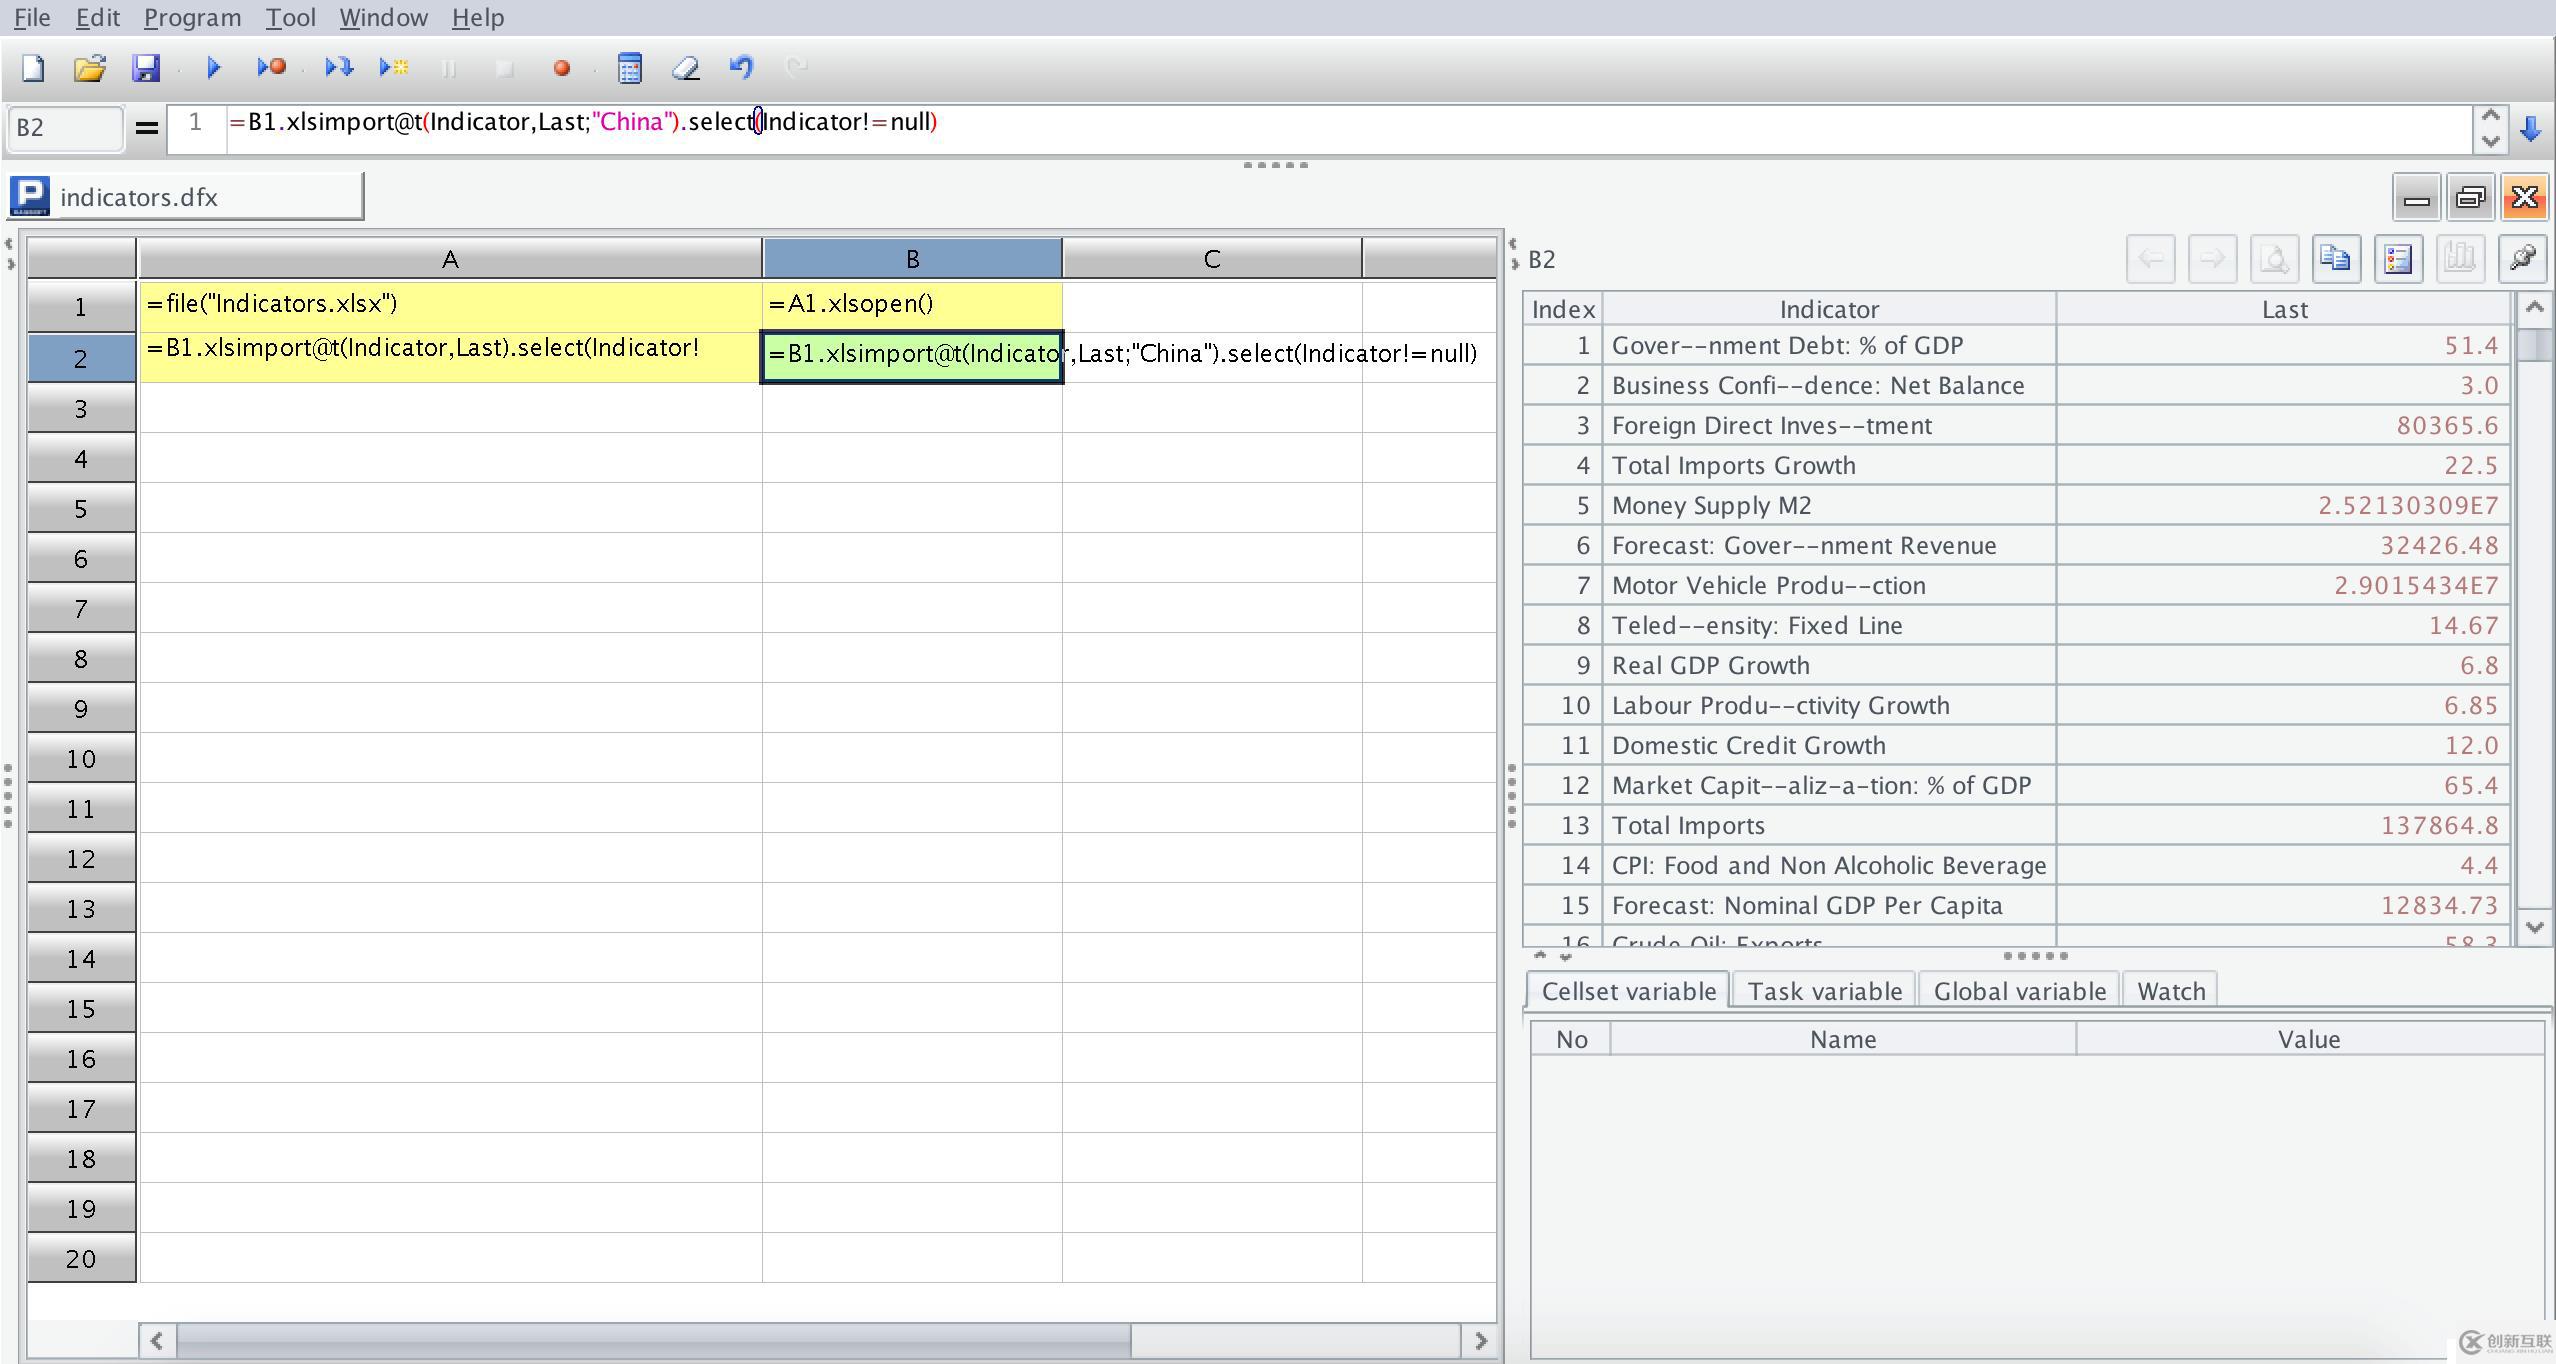Toggle the pushpin to pin value panel
The image size is (2556, 1364).
pyautogui.click(x=2521, y=259)
